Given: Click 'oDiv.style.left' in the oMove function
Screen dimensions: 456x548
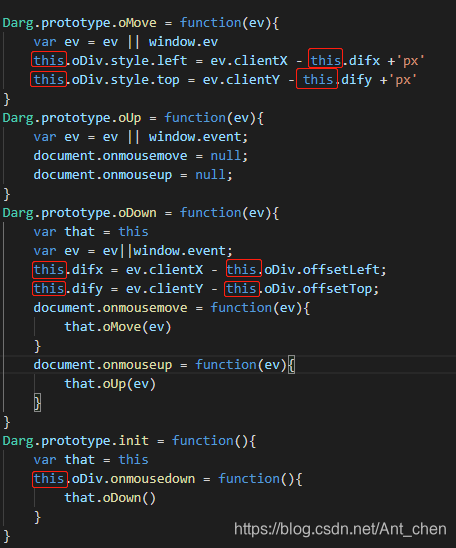Looking at the screenshot, I should (129, 61).
